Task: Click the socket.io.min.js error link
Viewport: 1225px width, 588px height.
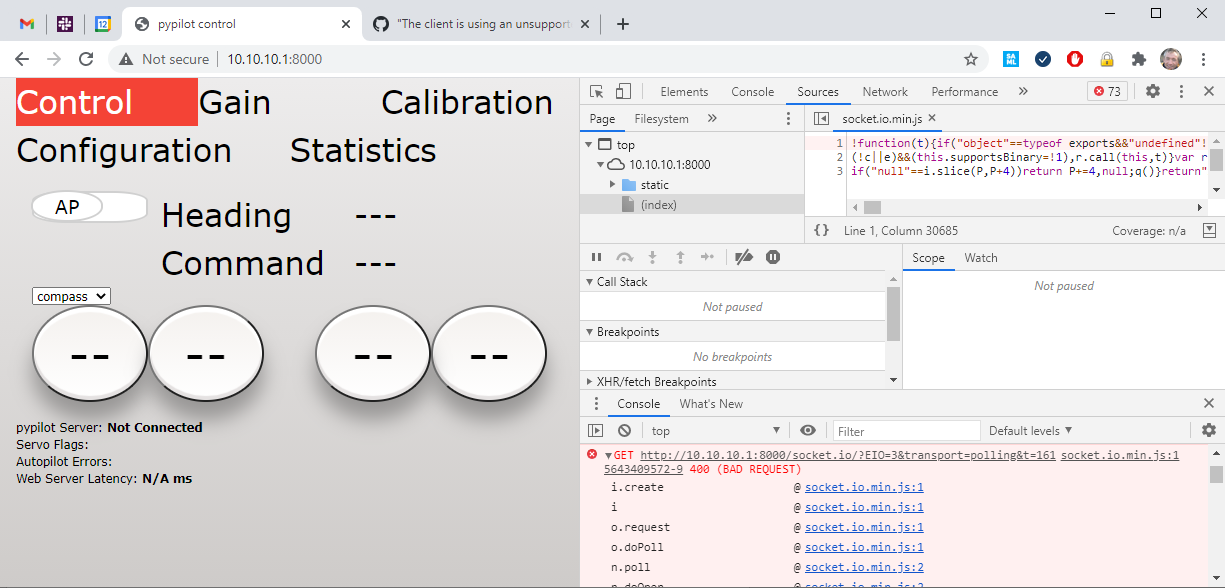Action: pos(1119,455)
